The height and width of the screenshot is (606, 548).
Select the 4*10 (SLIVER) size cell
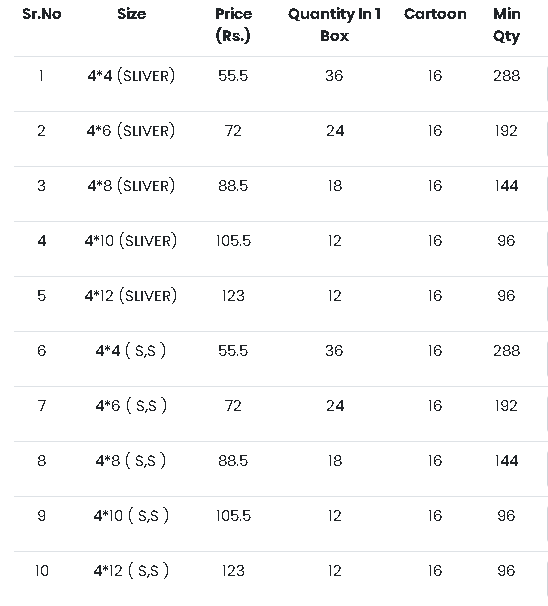pyautogui.click(x=131, y=241)
